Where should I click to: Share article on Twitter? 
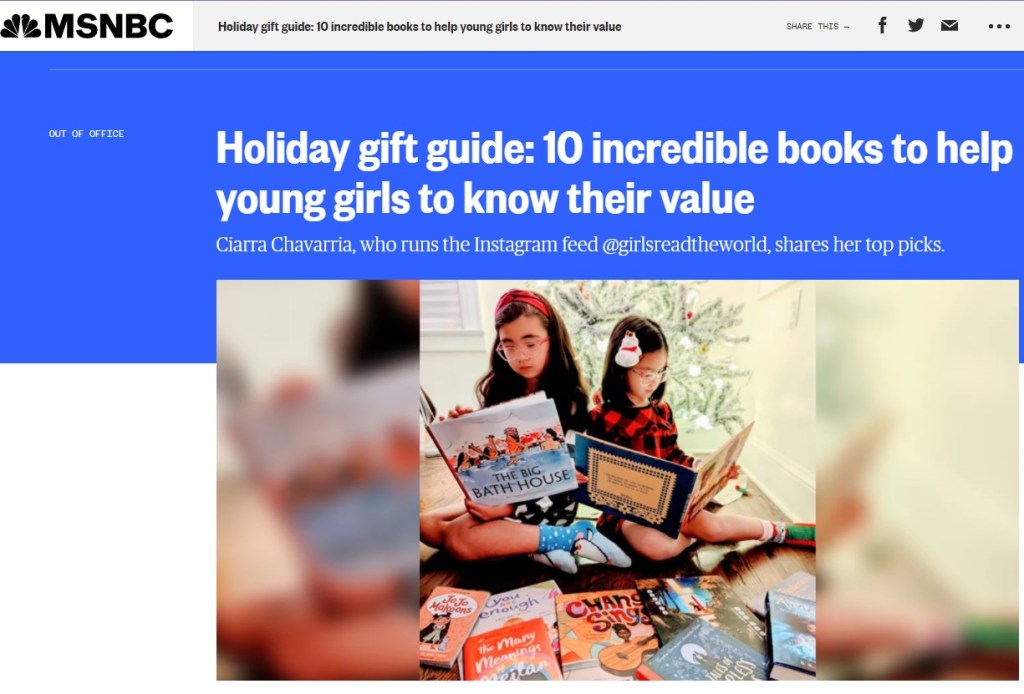[916, 25]
